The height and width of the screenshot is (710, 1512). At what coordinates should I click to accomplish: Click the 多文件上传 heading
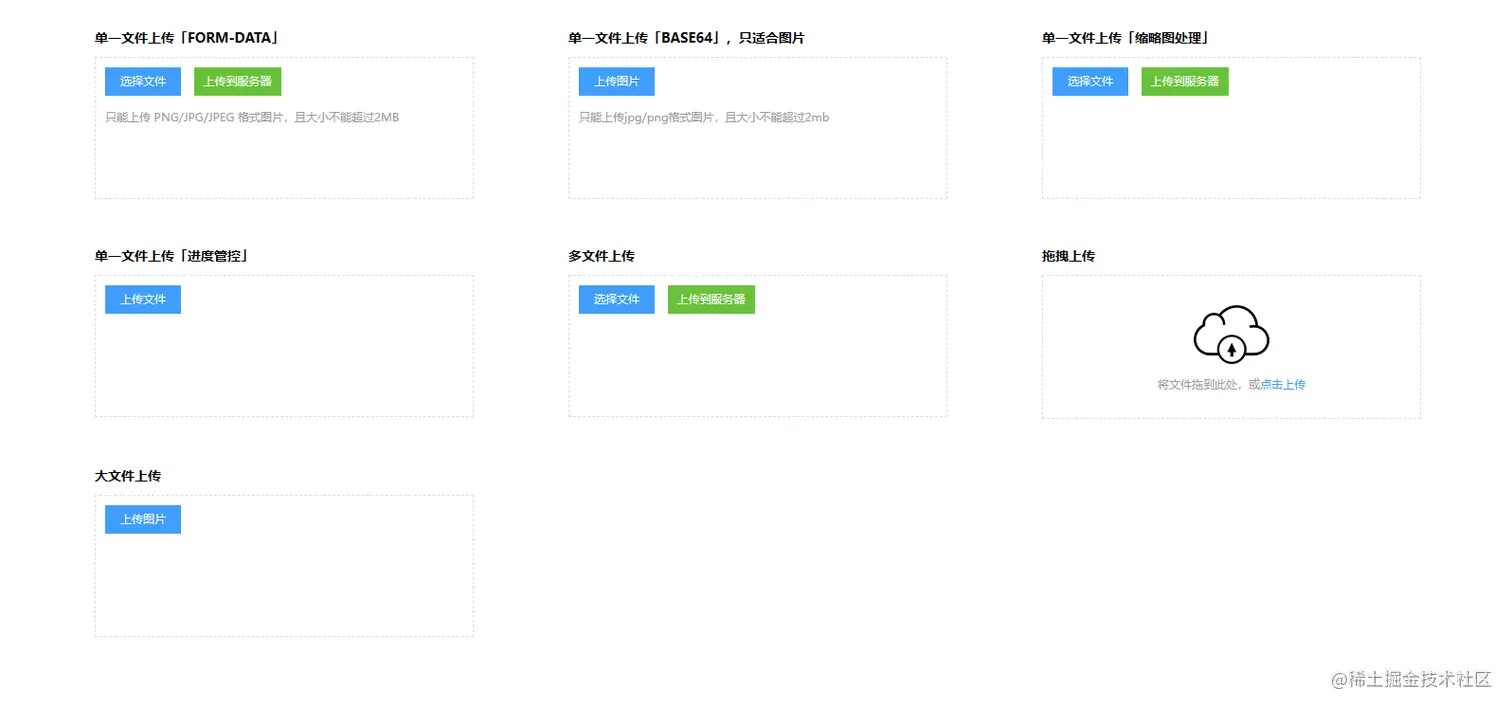(601, 256)
